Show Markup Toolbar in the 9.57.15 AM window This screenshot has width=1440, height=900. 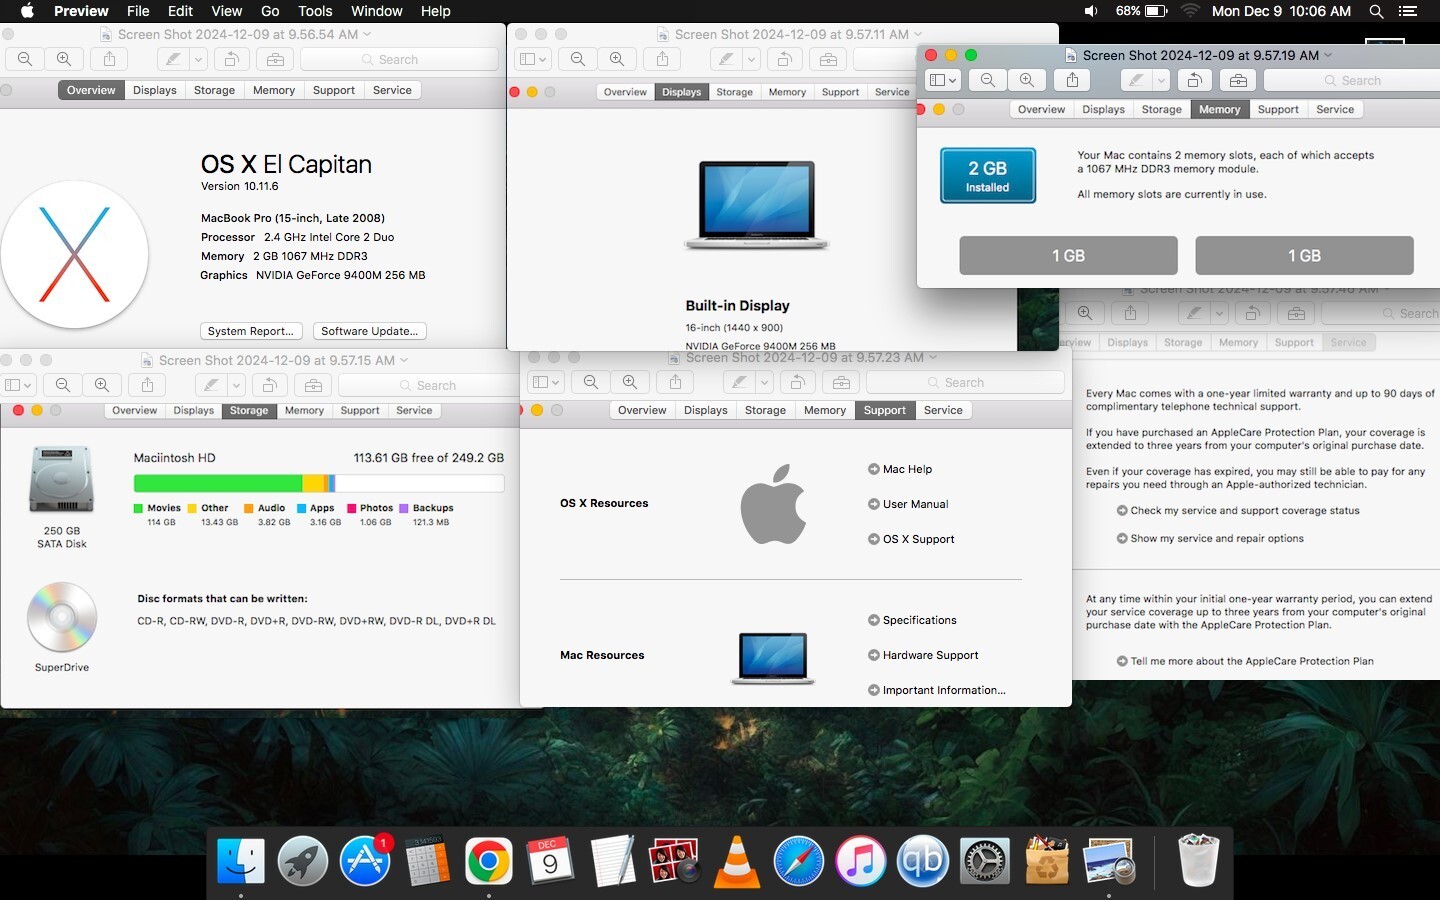coord(313,385)
